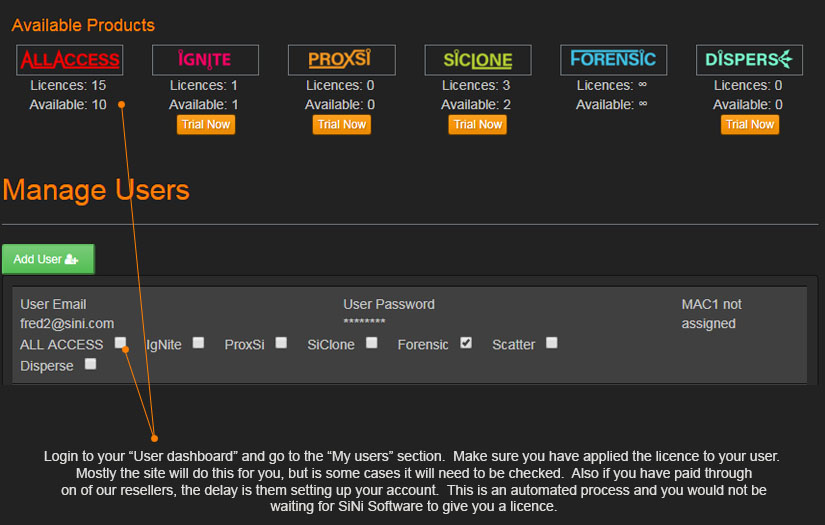Click the 'Available Products' heading
Viewport: 825px width, 525px height.
pyautogui.click(x=83, y=25)
